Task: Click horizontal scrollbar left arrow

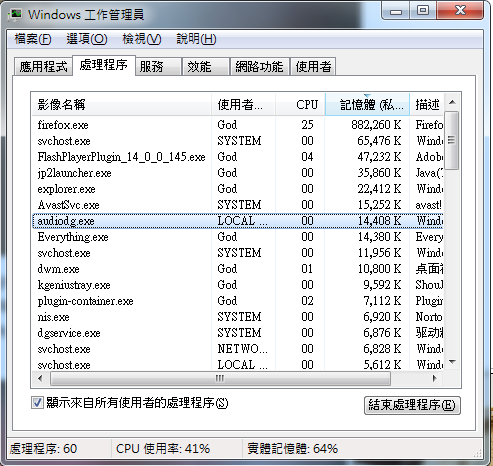Action: tap(40, 379)
